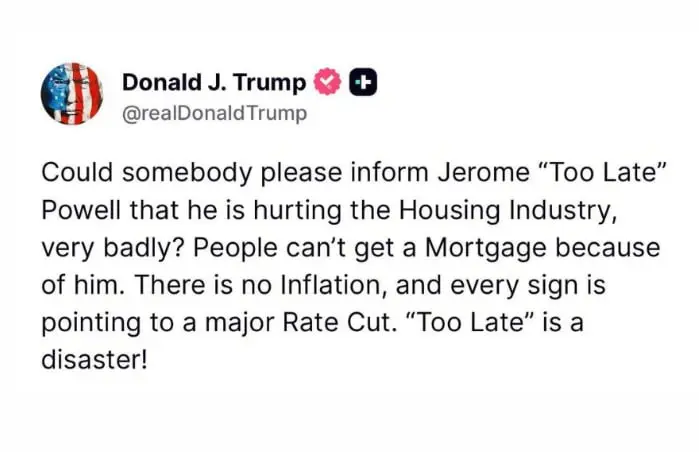This screenshot has height=452, width=699.
Task: Select the word Powell in the post
Action: (x=81, y=210)
